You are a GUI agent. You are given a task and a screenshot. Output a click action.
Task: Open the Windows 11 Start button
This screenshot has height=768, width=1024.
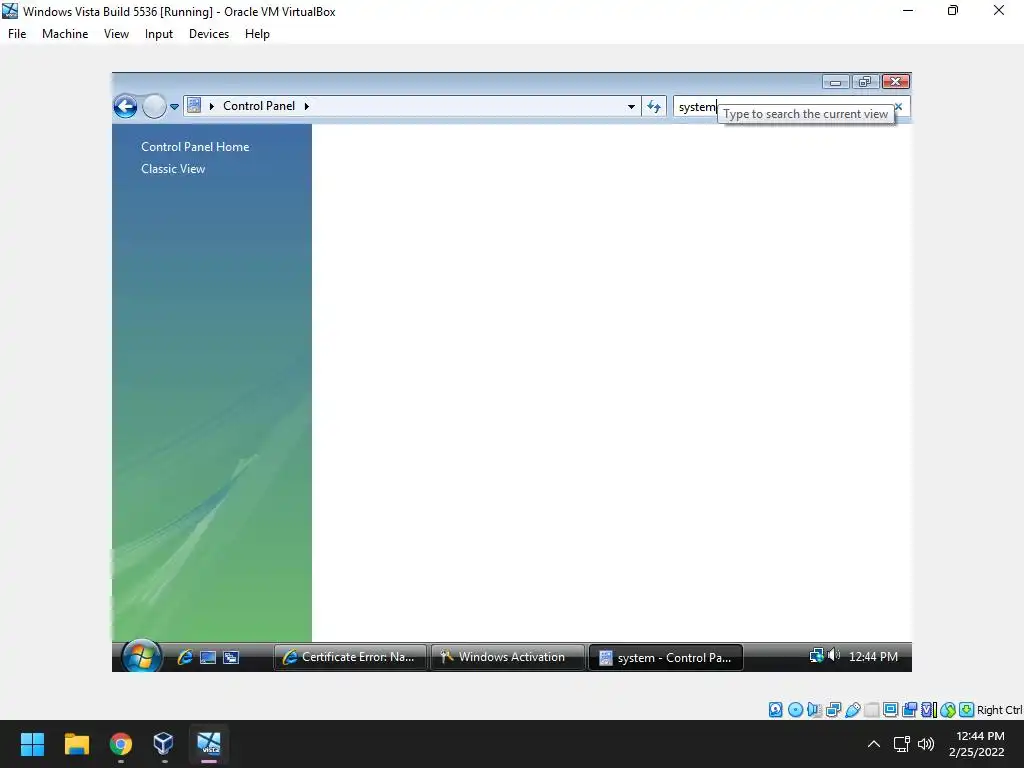32,744
